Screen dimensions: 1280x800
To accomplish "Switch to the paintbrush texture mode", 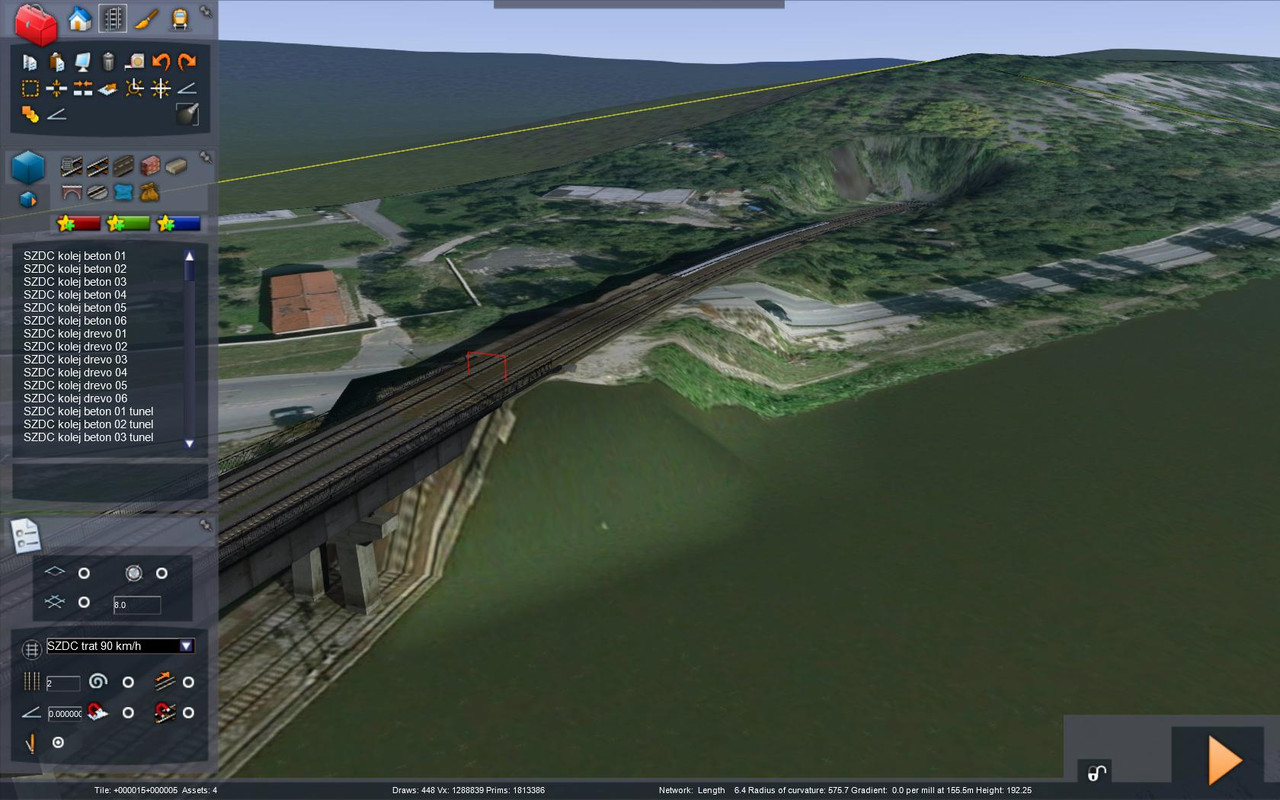I will pyautogui.click(x=146, y=20).
